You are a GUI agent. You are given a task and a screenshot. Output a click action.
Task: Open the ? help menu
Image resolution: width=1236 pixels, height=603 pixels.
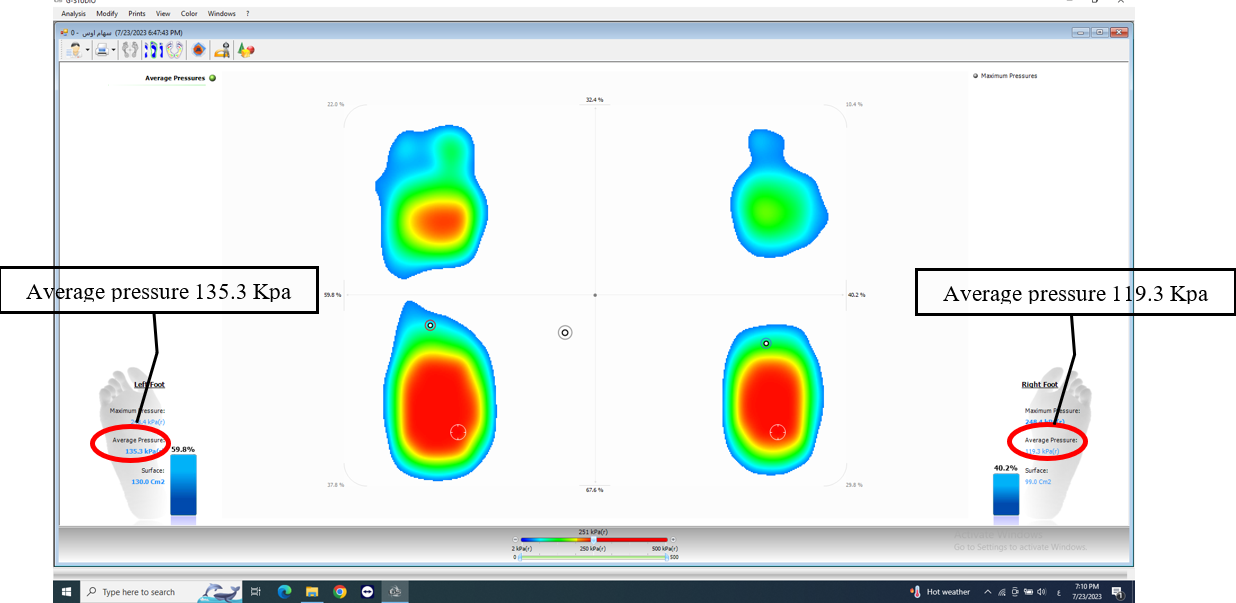pos(248,14)
